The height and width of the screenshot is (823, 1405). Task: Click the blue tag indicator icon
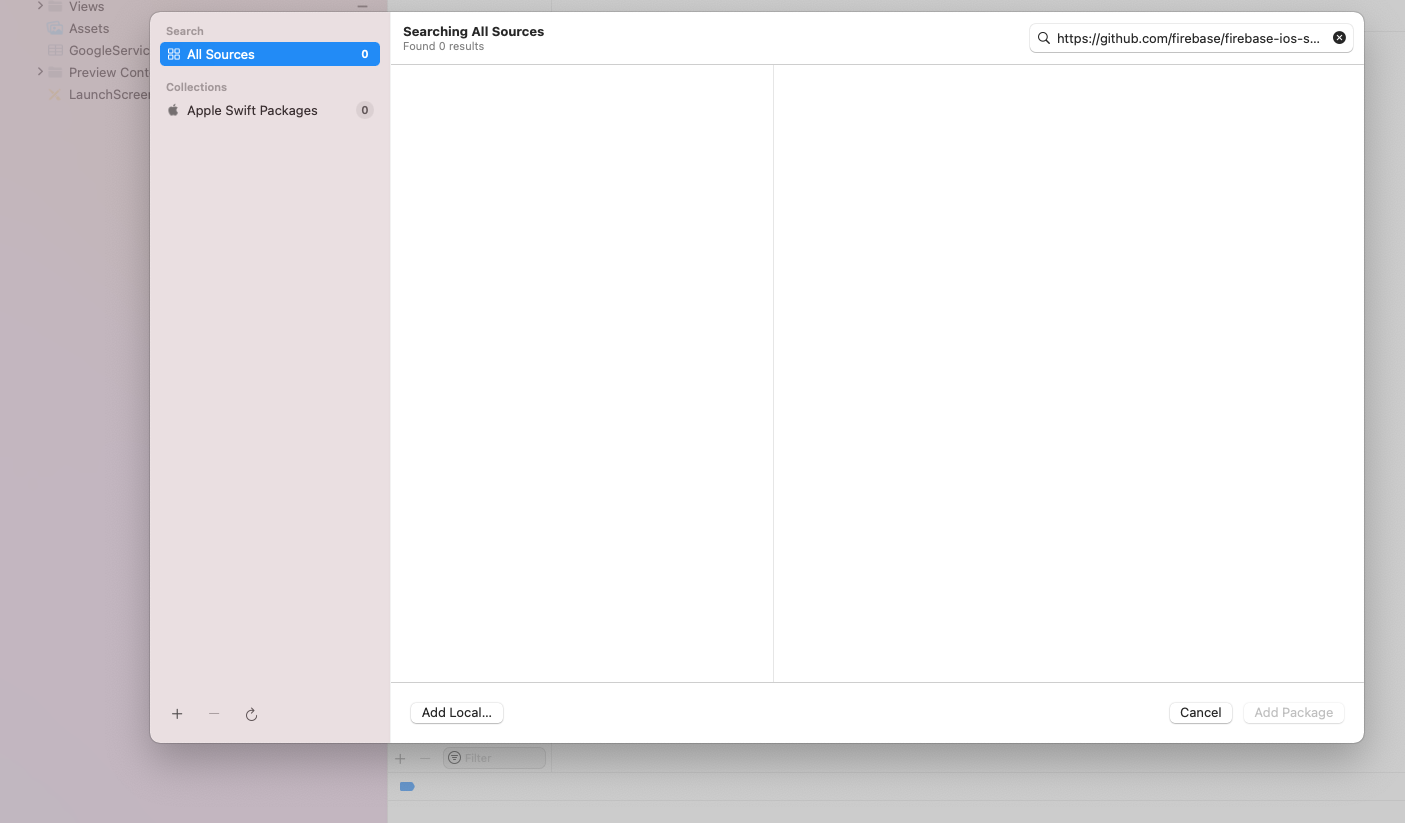[x=407, y=787]
